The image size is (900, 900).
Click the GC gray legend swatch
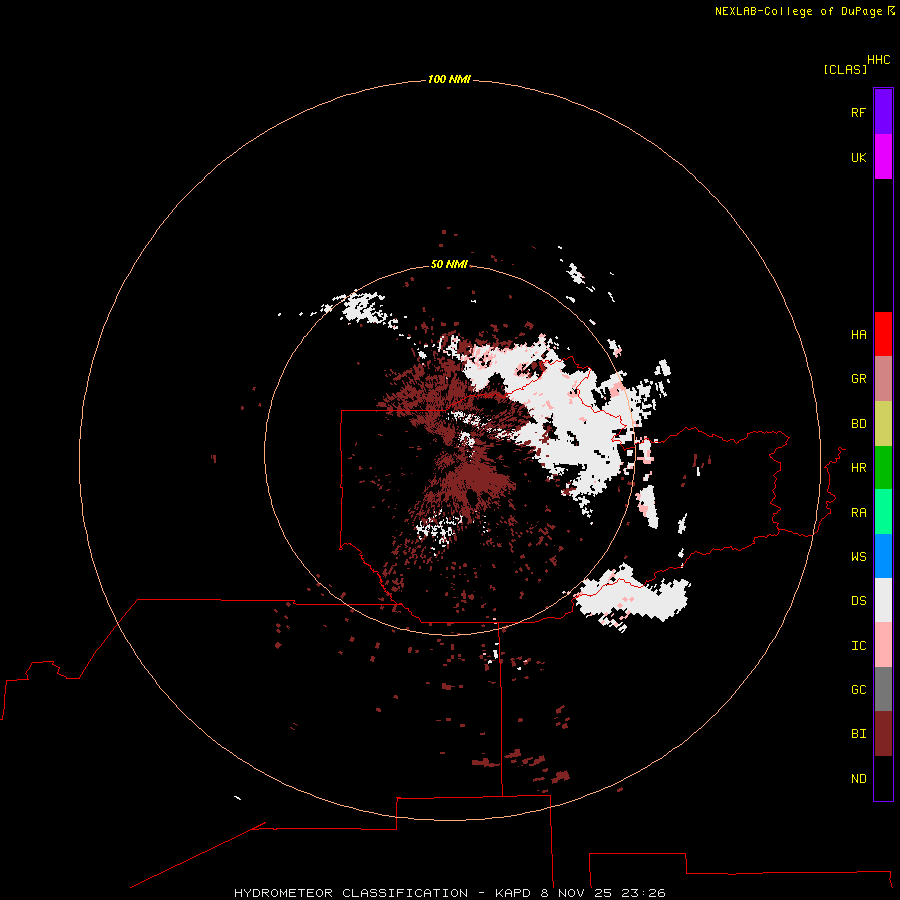tap(883, 689)
